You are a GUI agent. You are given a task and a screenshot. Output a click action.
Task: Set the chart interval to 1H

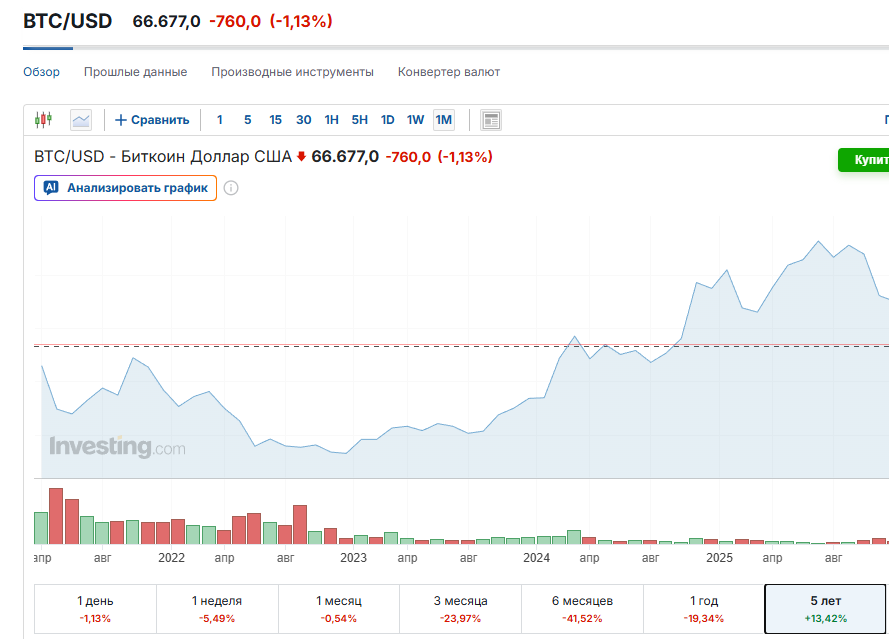pyautogui.click(x=331, y=120)
